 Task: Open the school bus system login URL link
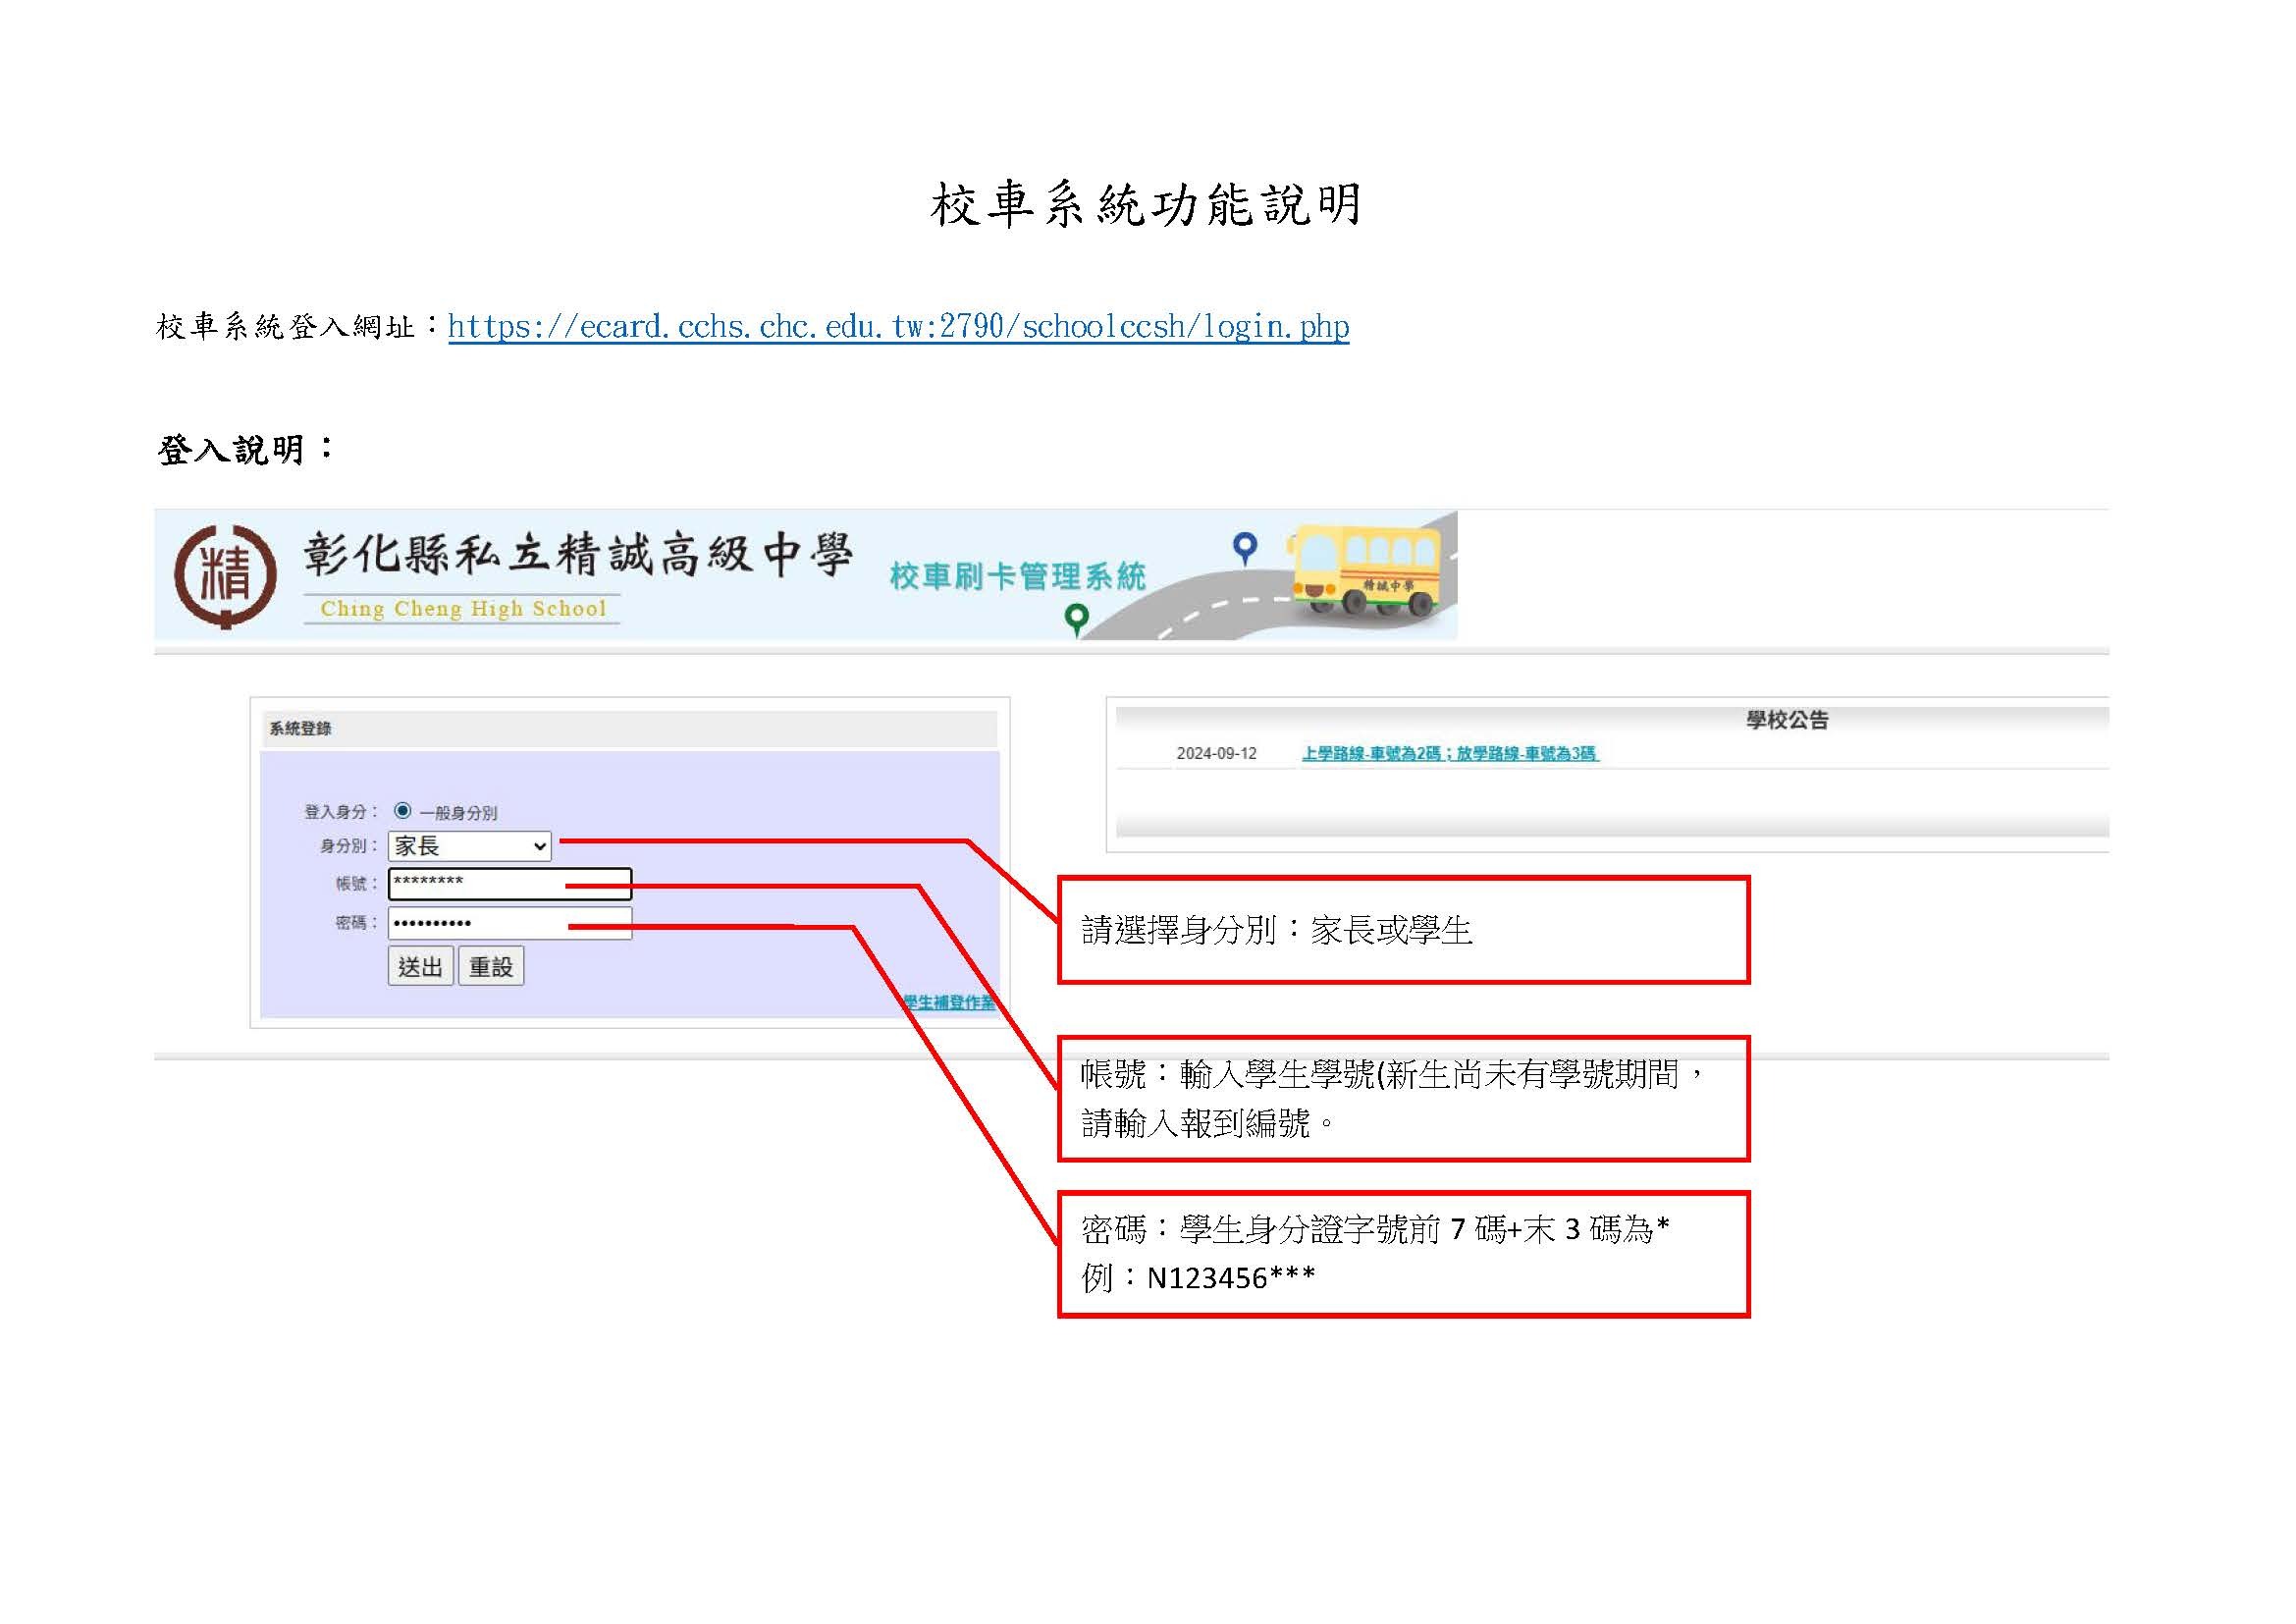(x=898, y=327)
